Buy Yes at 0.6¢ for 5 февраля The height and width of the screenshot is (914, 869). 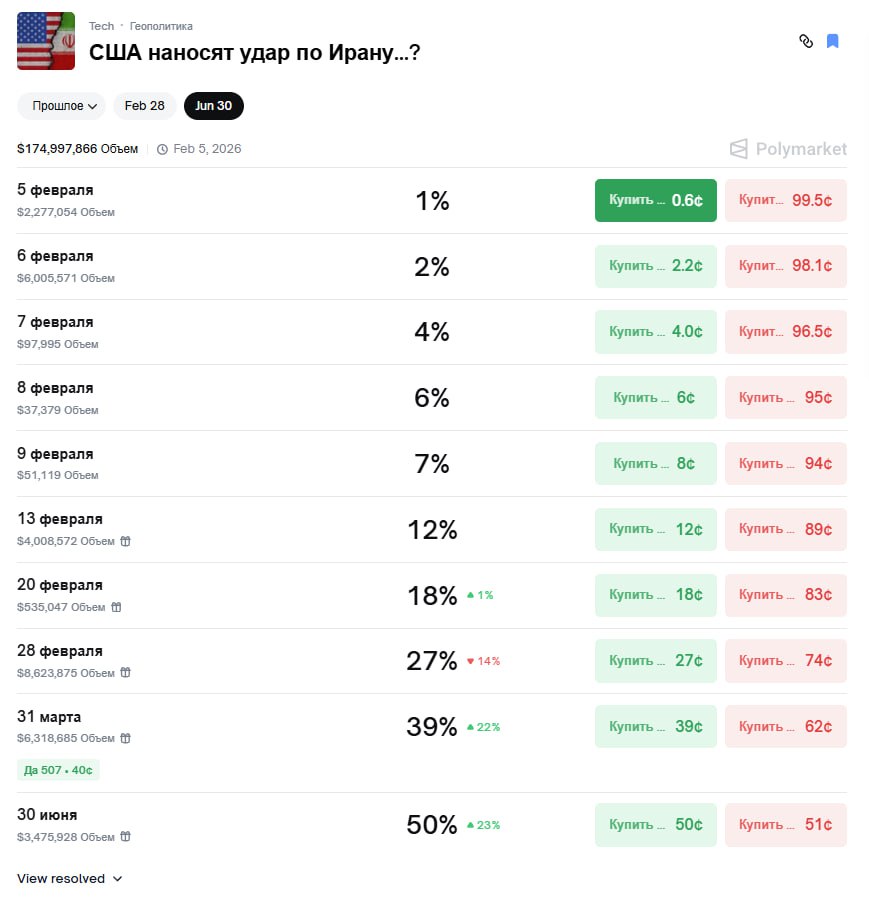pos(655,200)
